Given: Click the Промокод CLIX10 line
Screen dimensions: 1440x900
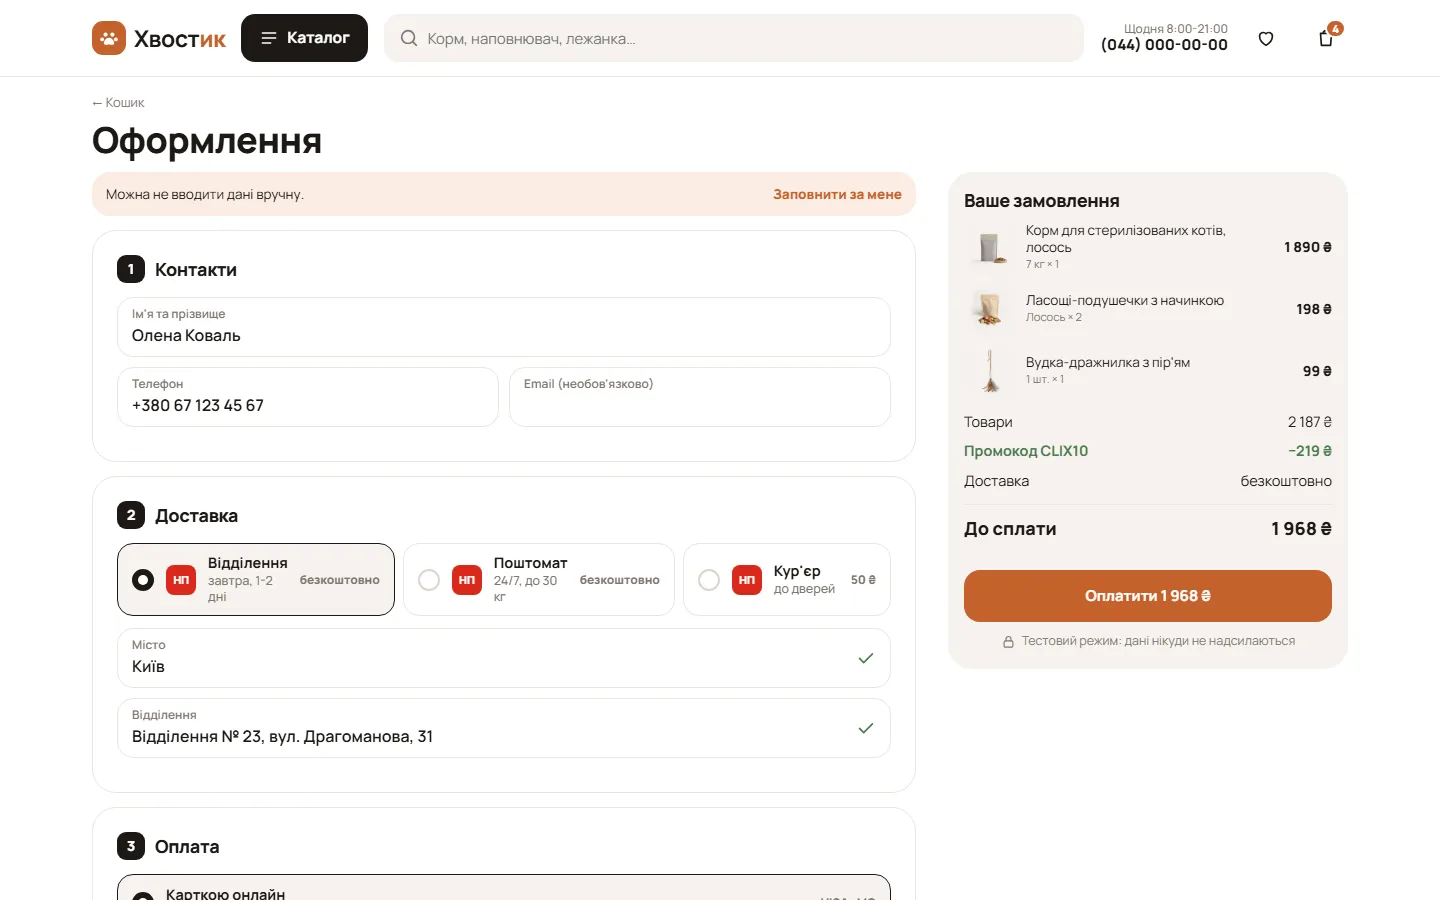Looking at the screenshot, I should (1026, 451).
